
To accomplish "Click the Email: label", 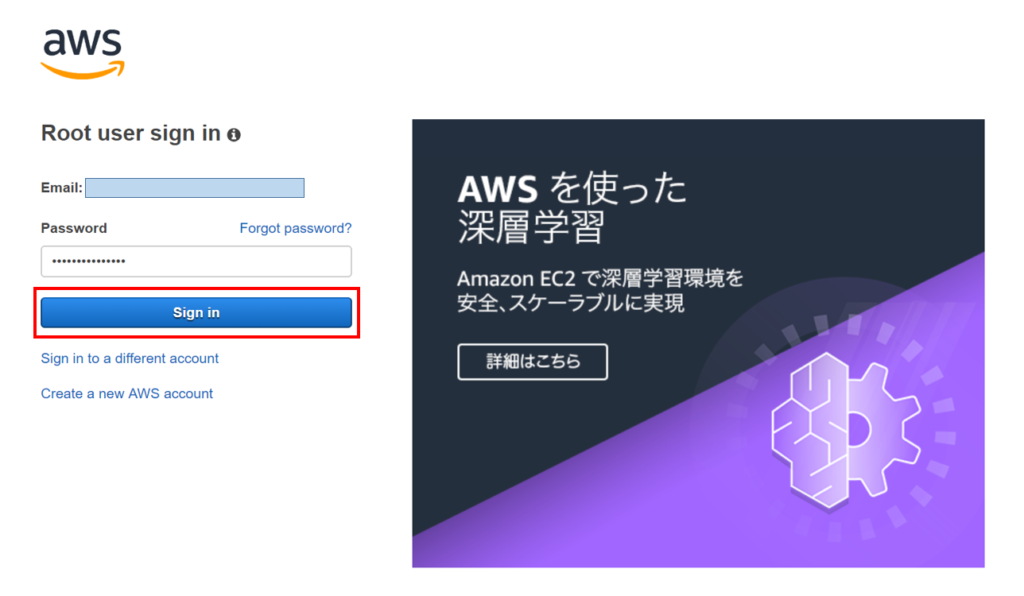I will [x=61, y=188].
